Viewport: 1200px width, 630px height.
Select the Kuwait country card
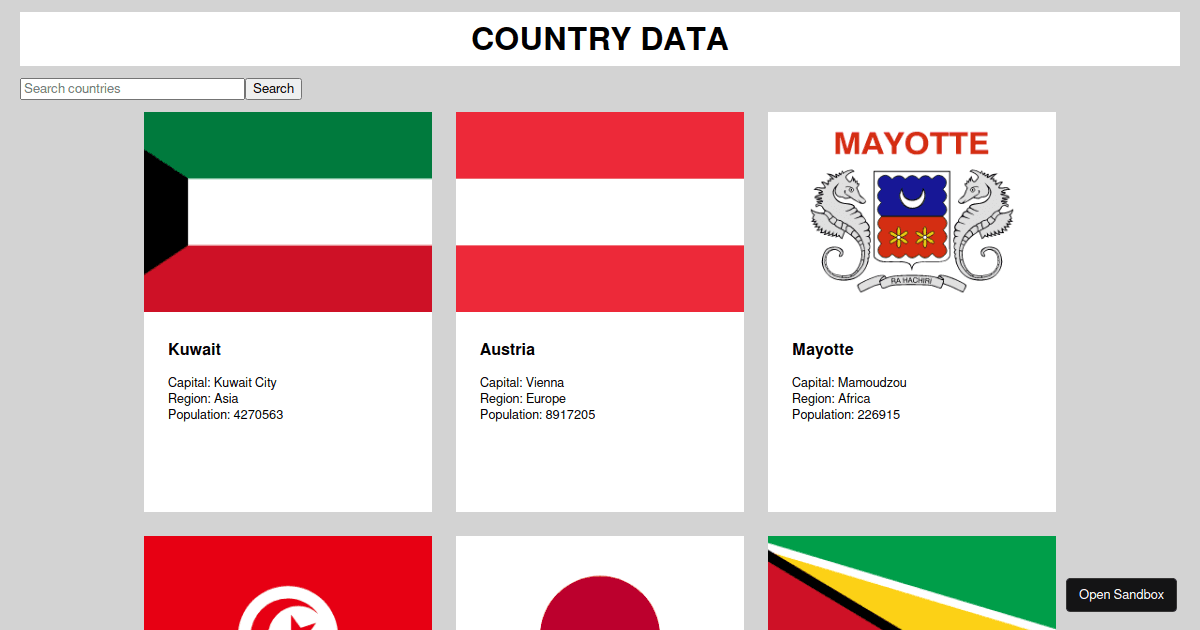pos(287,450)
